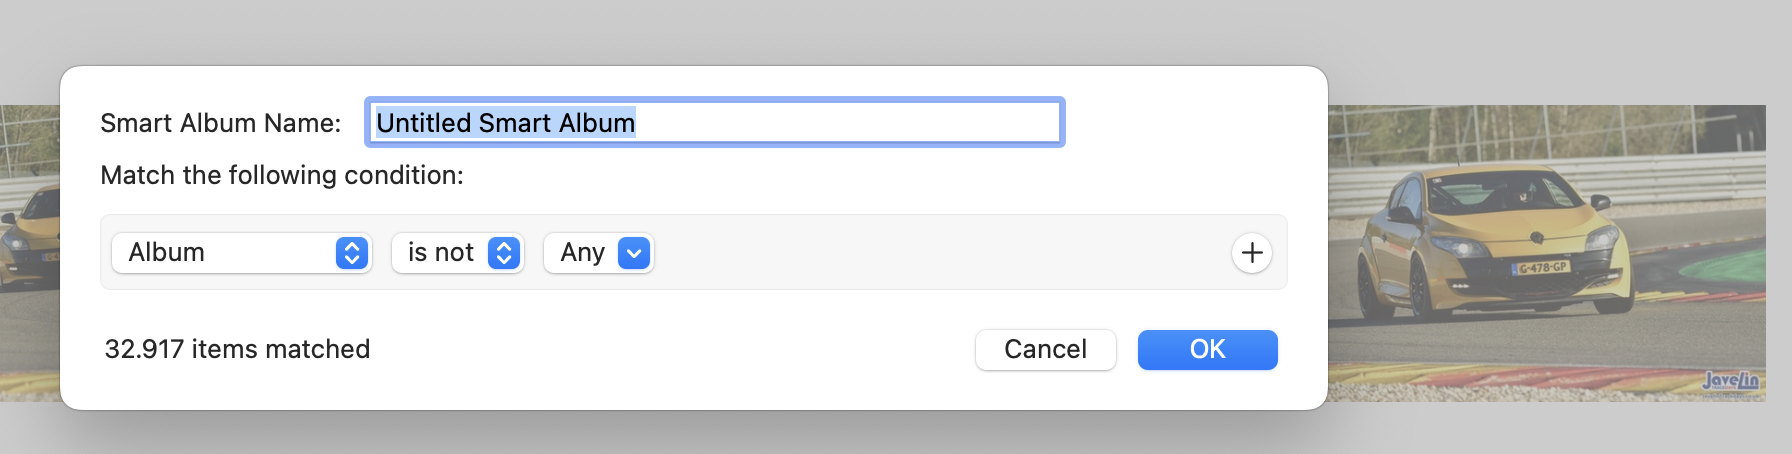Confirm the smart album with OK
This screenshot has width=1792, height=454.
1207,349
